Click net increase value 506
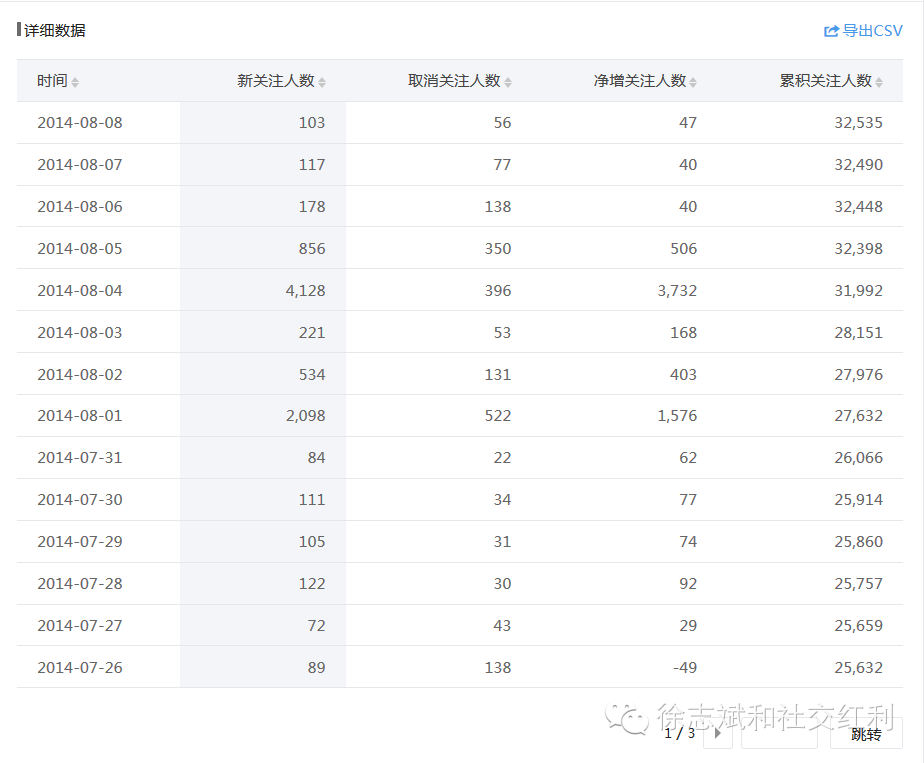Viewport: 924px width, 763px height. pos(684,249)
